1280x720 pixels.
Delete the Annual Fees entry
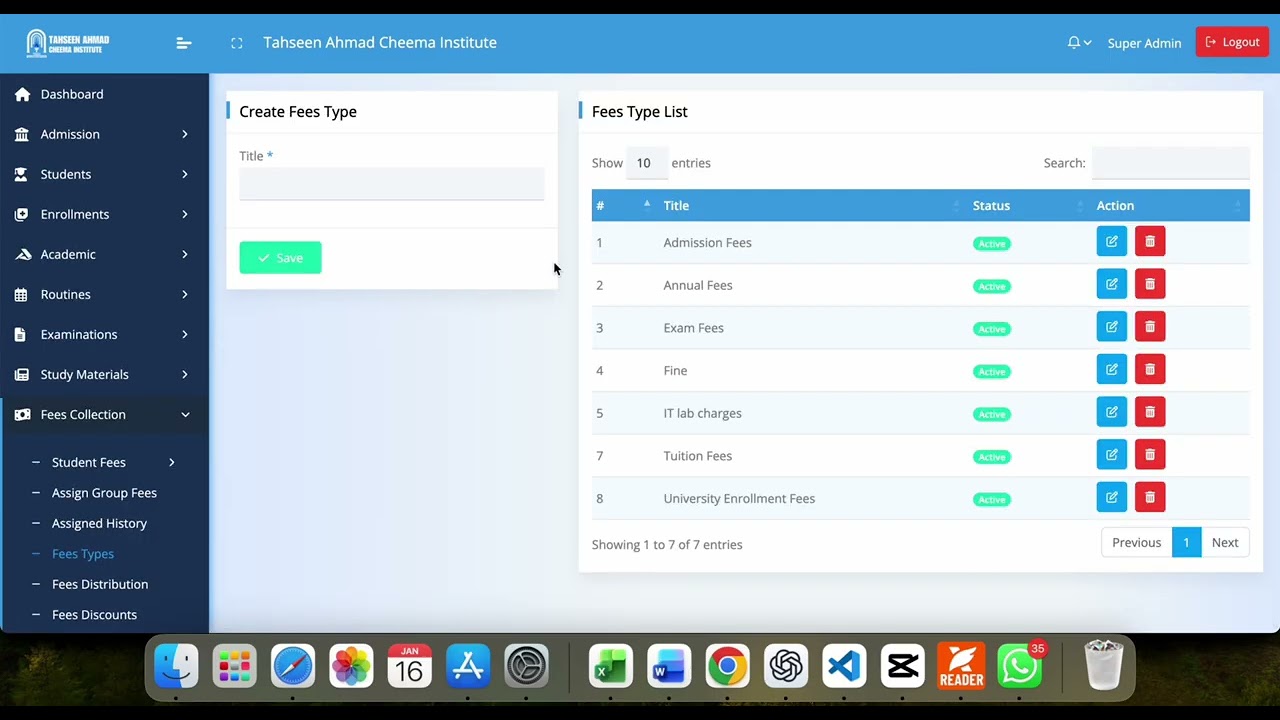tap(1150, 284)
